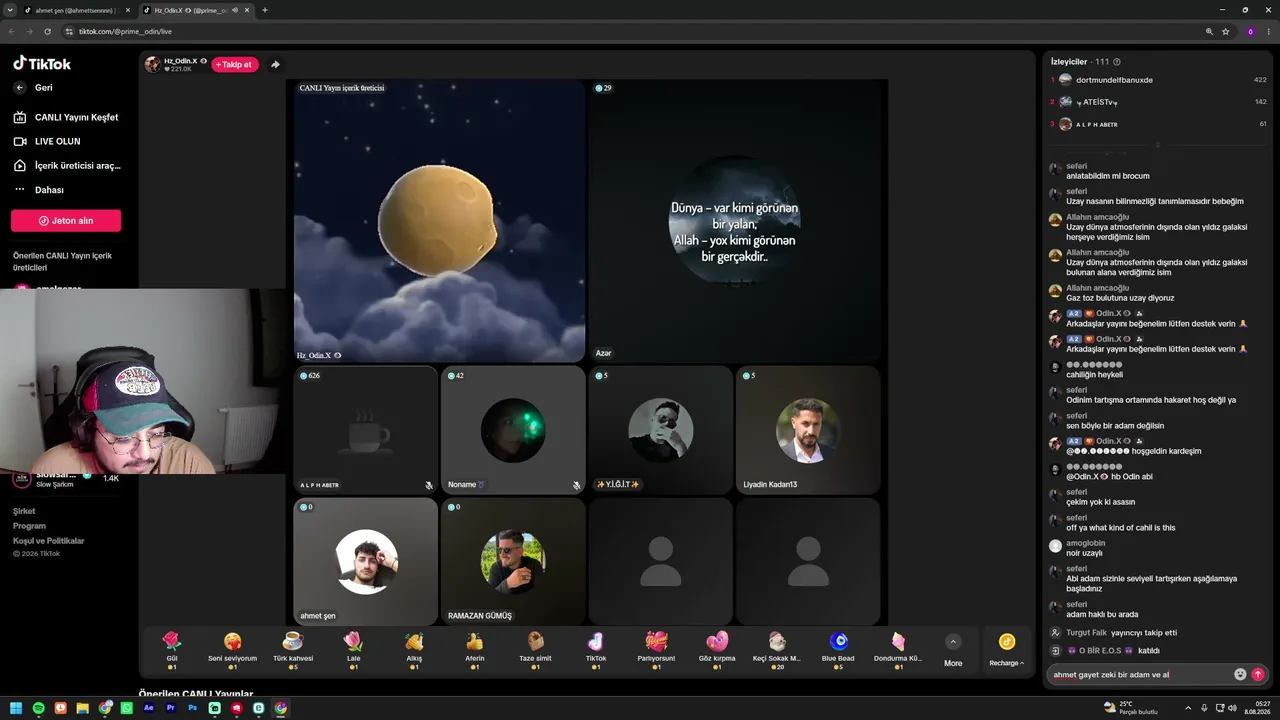Viewport: 1280px width, 720px height.
Task: Open the browser zoom magnifier icon
Action: [1209, 31]
